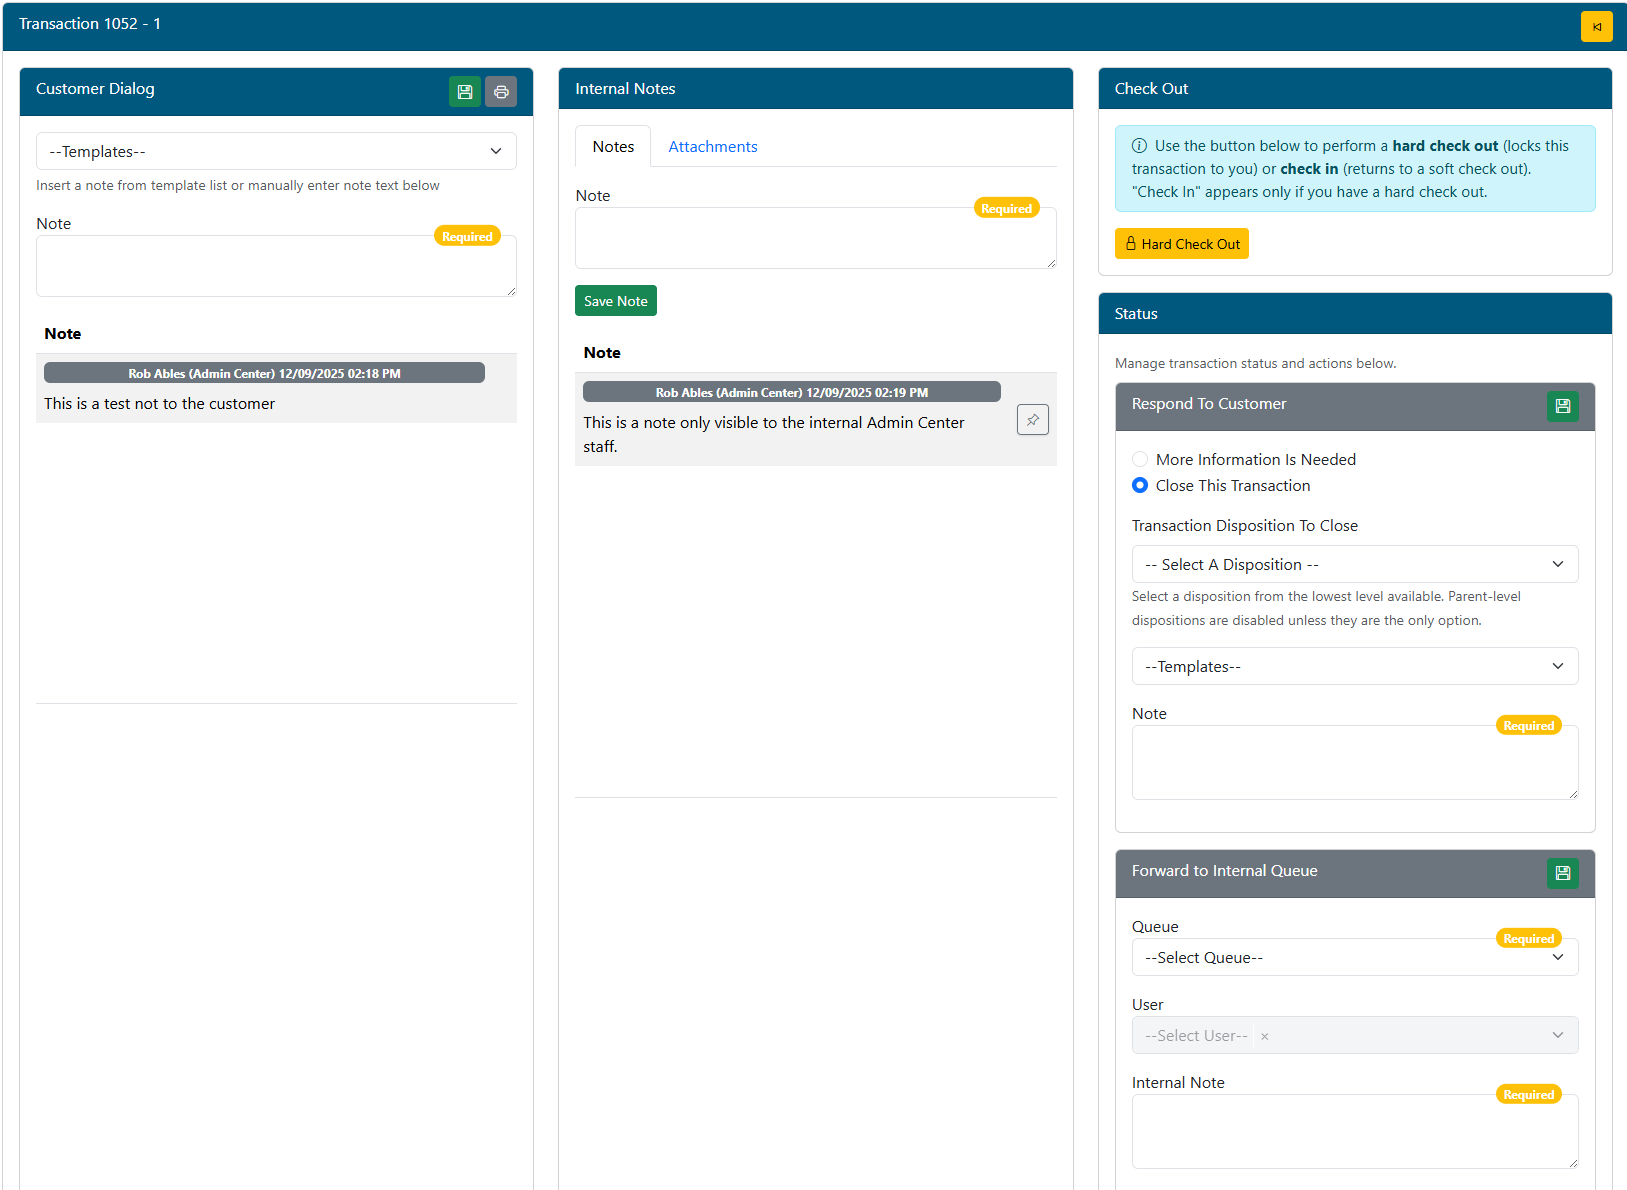Switch to the Notes tab
This screenshot has width=1627, height=1190.
(613, 147)
